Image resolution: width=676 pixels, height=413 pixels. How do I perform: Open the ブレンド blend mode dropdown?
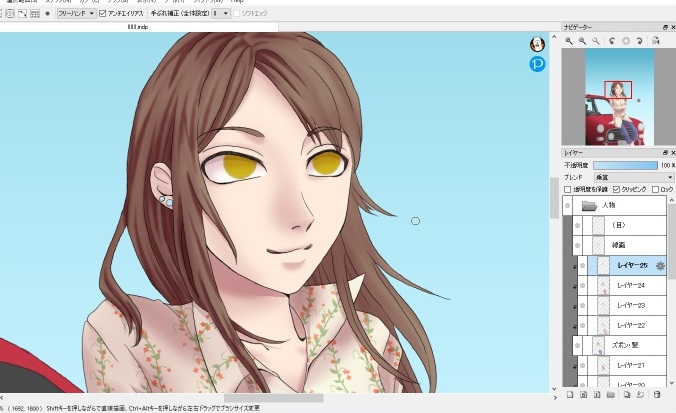(x=633, y=177)
